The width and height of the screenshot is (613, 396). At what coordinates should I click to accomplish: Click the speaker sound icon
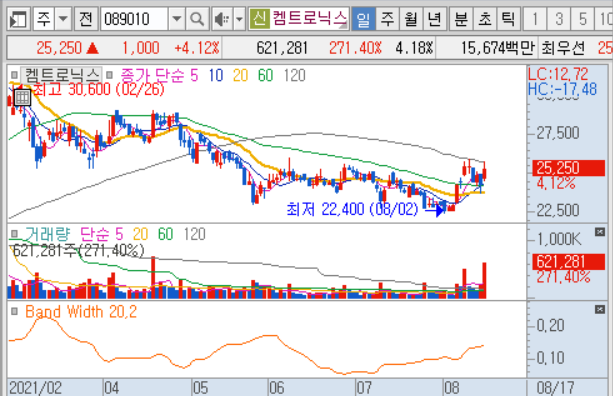222,19
